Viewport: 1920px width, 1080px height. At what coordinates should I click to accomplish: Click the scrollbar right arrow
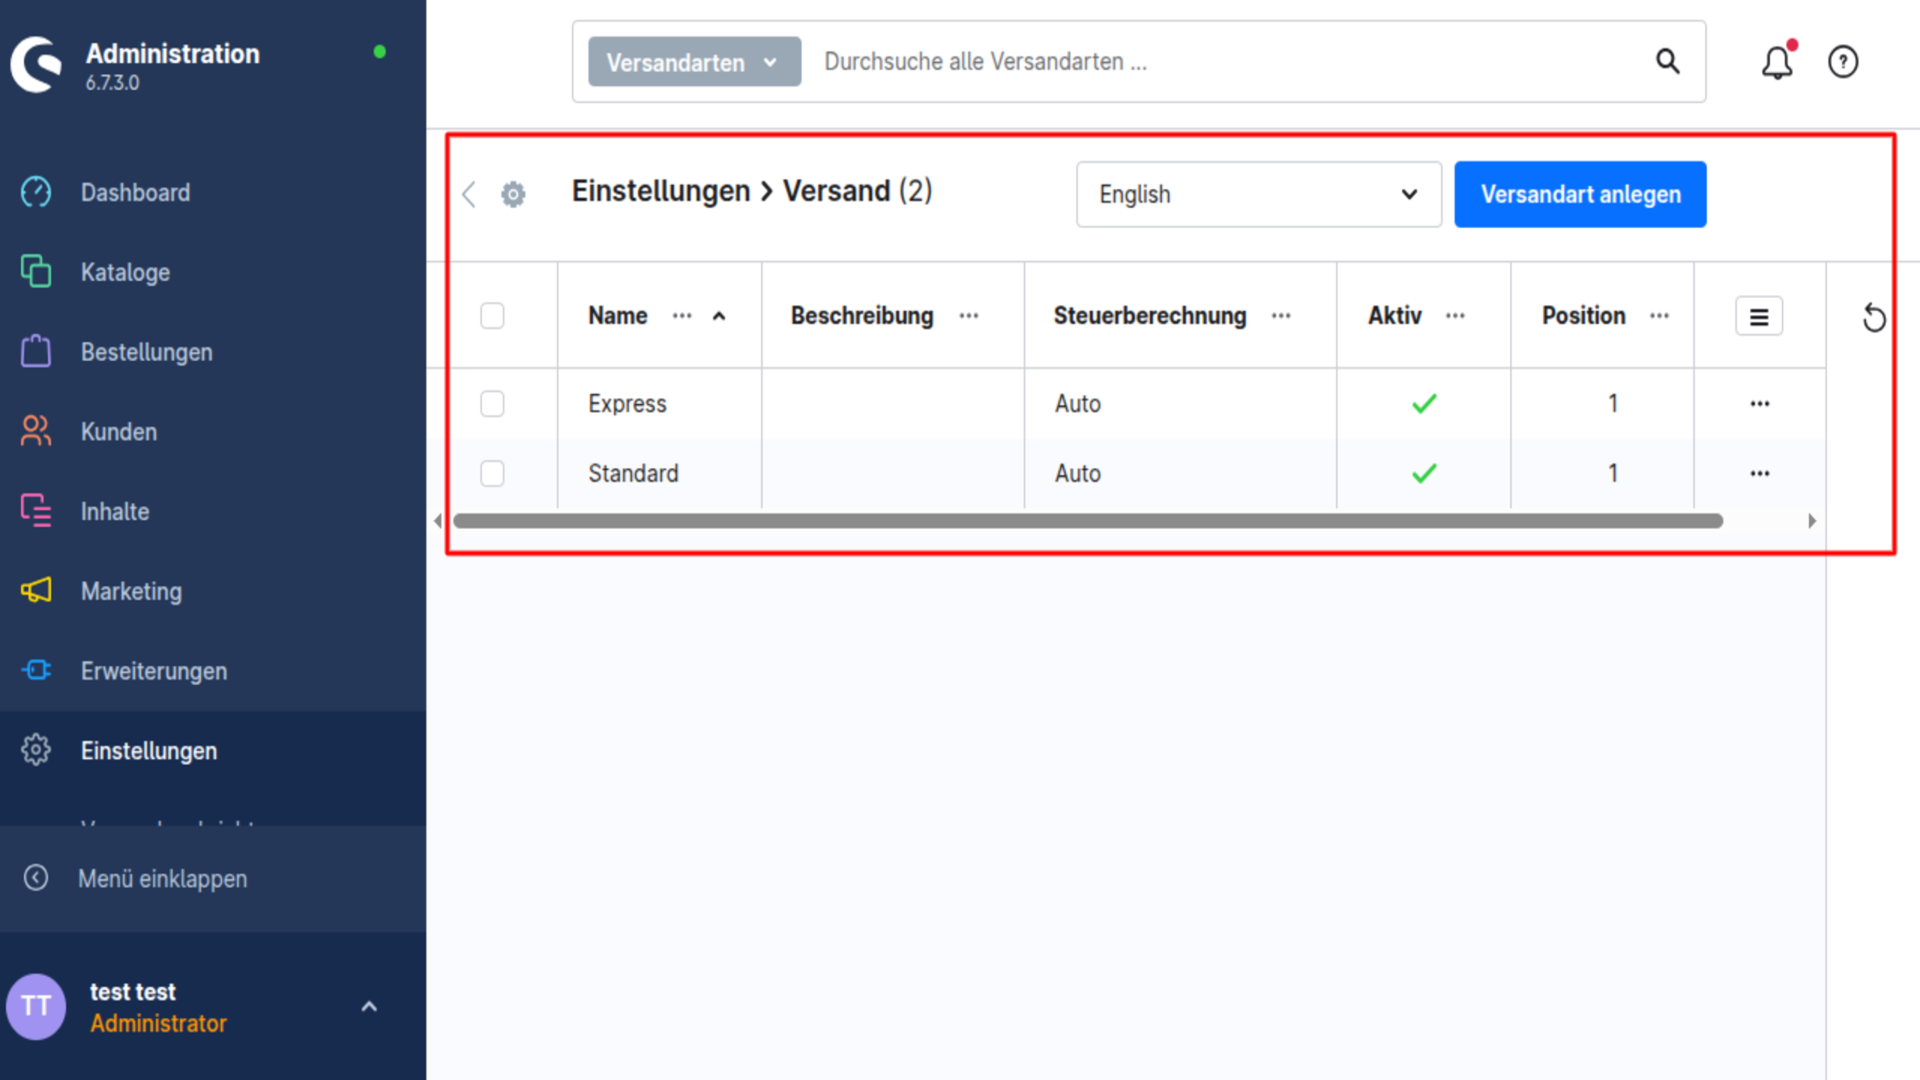(x=1812, y=521)
